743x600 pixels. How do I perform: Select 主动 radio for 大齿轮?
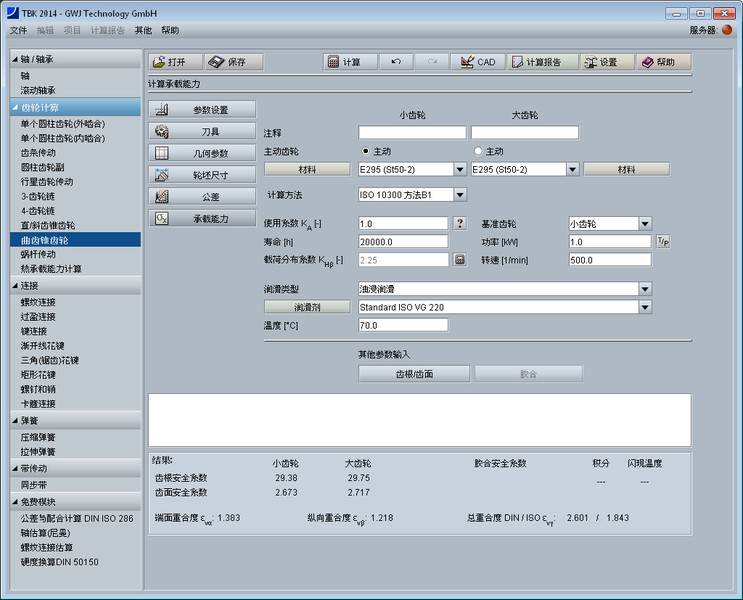point(477,151)
